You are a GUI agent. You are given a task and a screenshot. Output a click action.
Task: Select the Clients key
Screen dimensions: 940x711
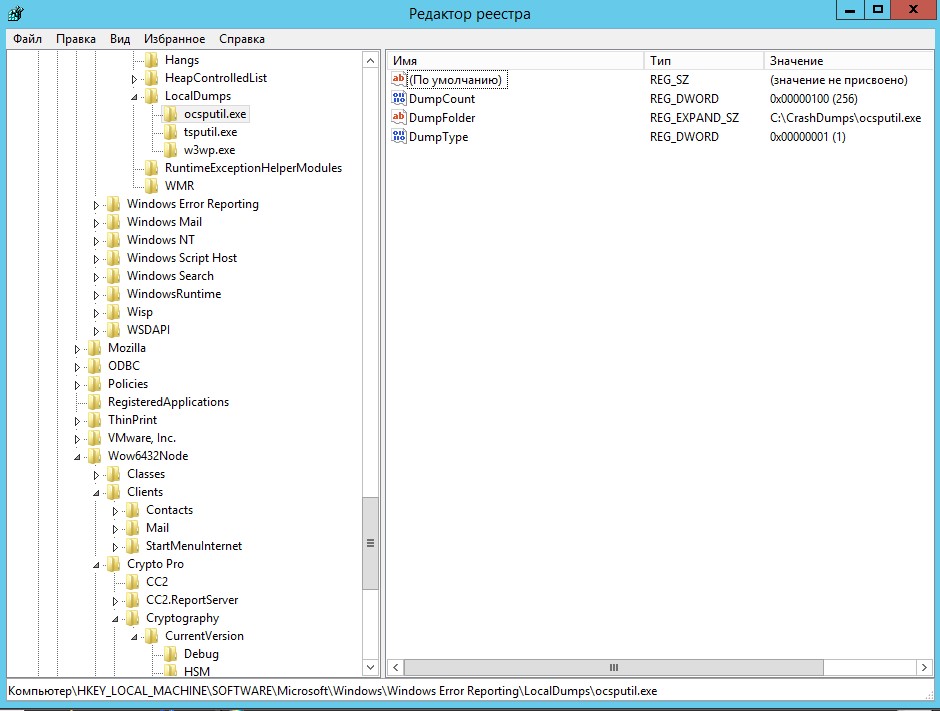144,492
